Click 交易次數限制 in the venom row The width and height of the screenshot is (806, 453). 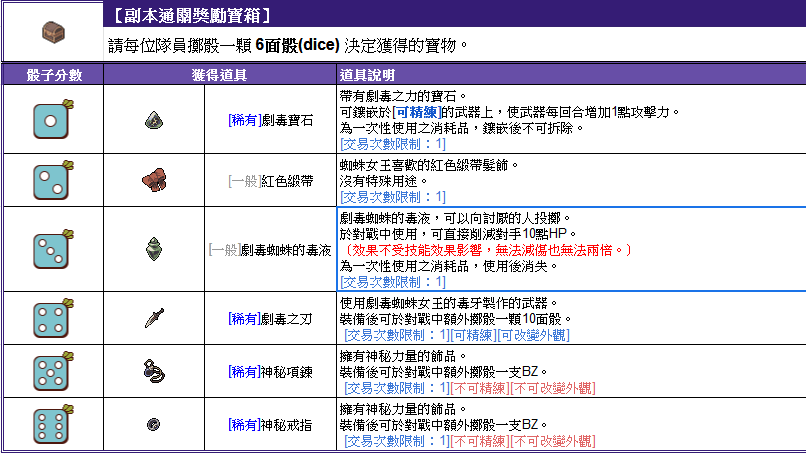pos(393,282)
